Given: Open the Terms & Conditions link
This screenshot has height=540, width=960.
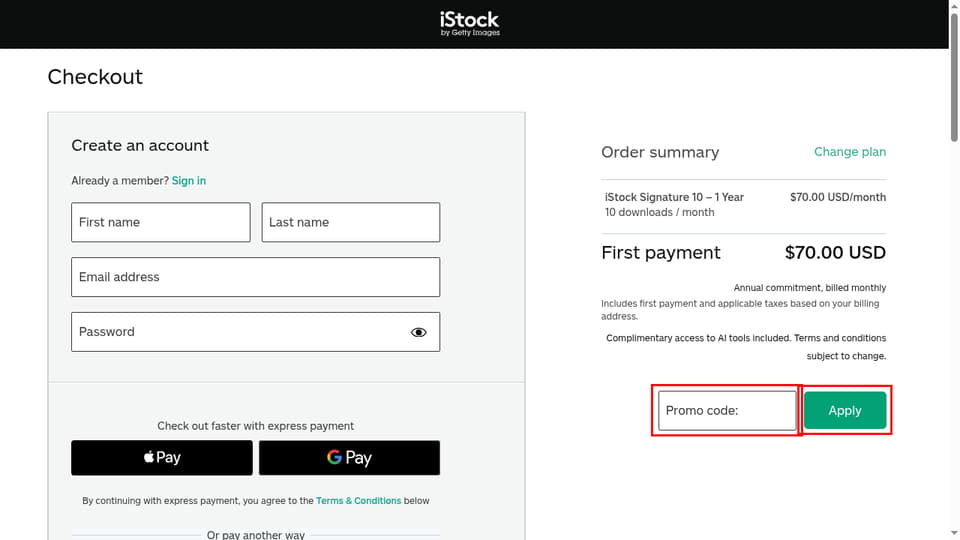Looking at the screenshot, I should (x=358, y=500).
